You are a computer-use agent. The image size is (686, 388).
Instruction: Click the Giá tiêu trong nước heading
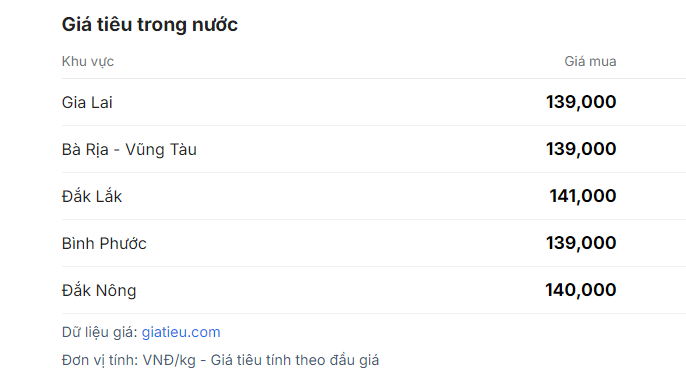[x=150, y=24]
